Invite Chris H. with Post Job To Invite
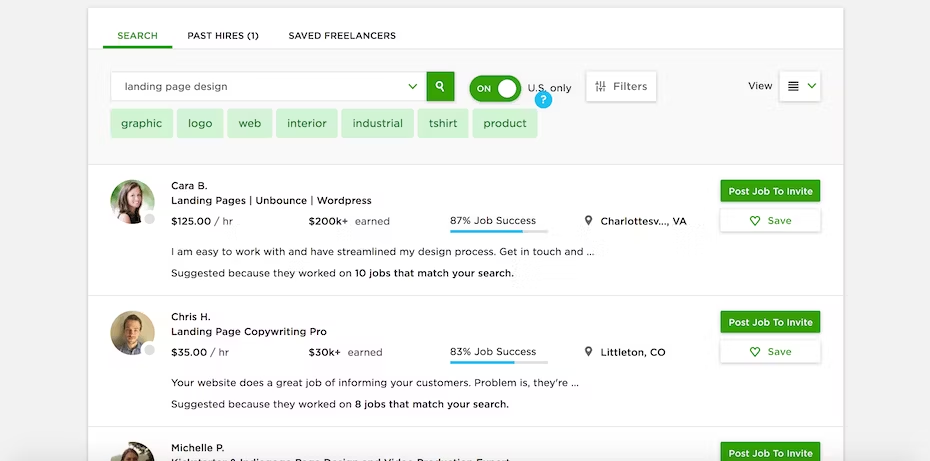 [770, 322]
